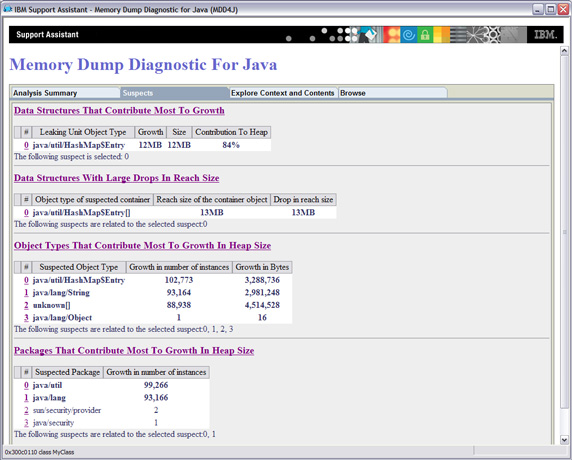572x460 pixels.
Task: Select the Suspects tab
Action: (174, 93)
